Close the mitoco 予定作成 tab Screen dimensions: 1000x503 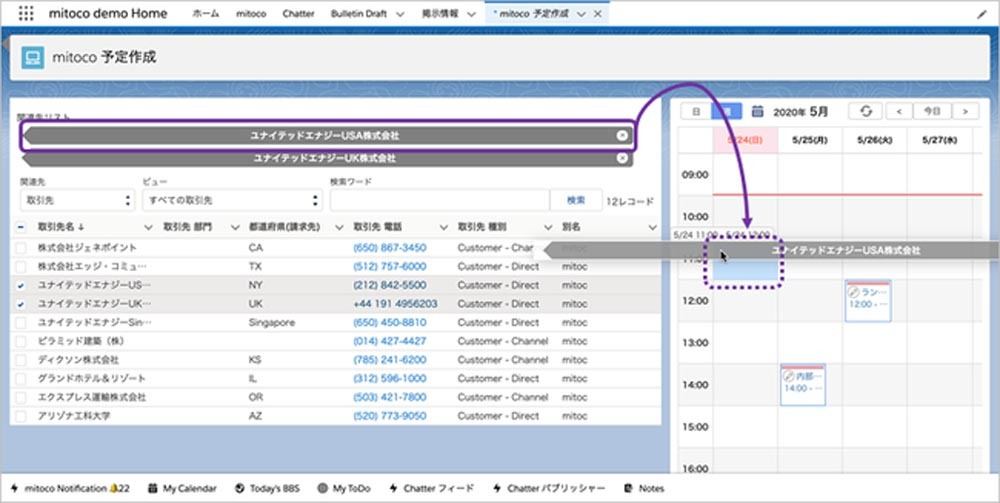click(x=598, y=14)
